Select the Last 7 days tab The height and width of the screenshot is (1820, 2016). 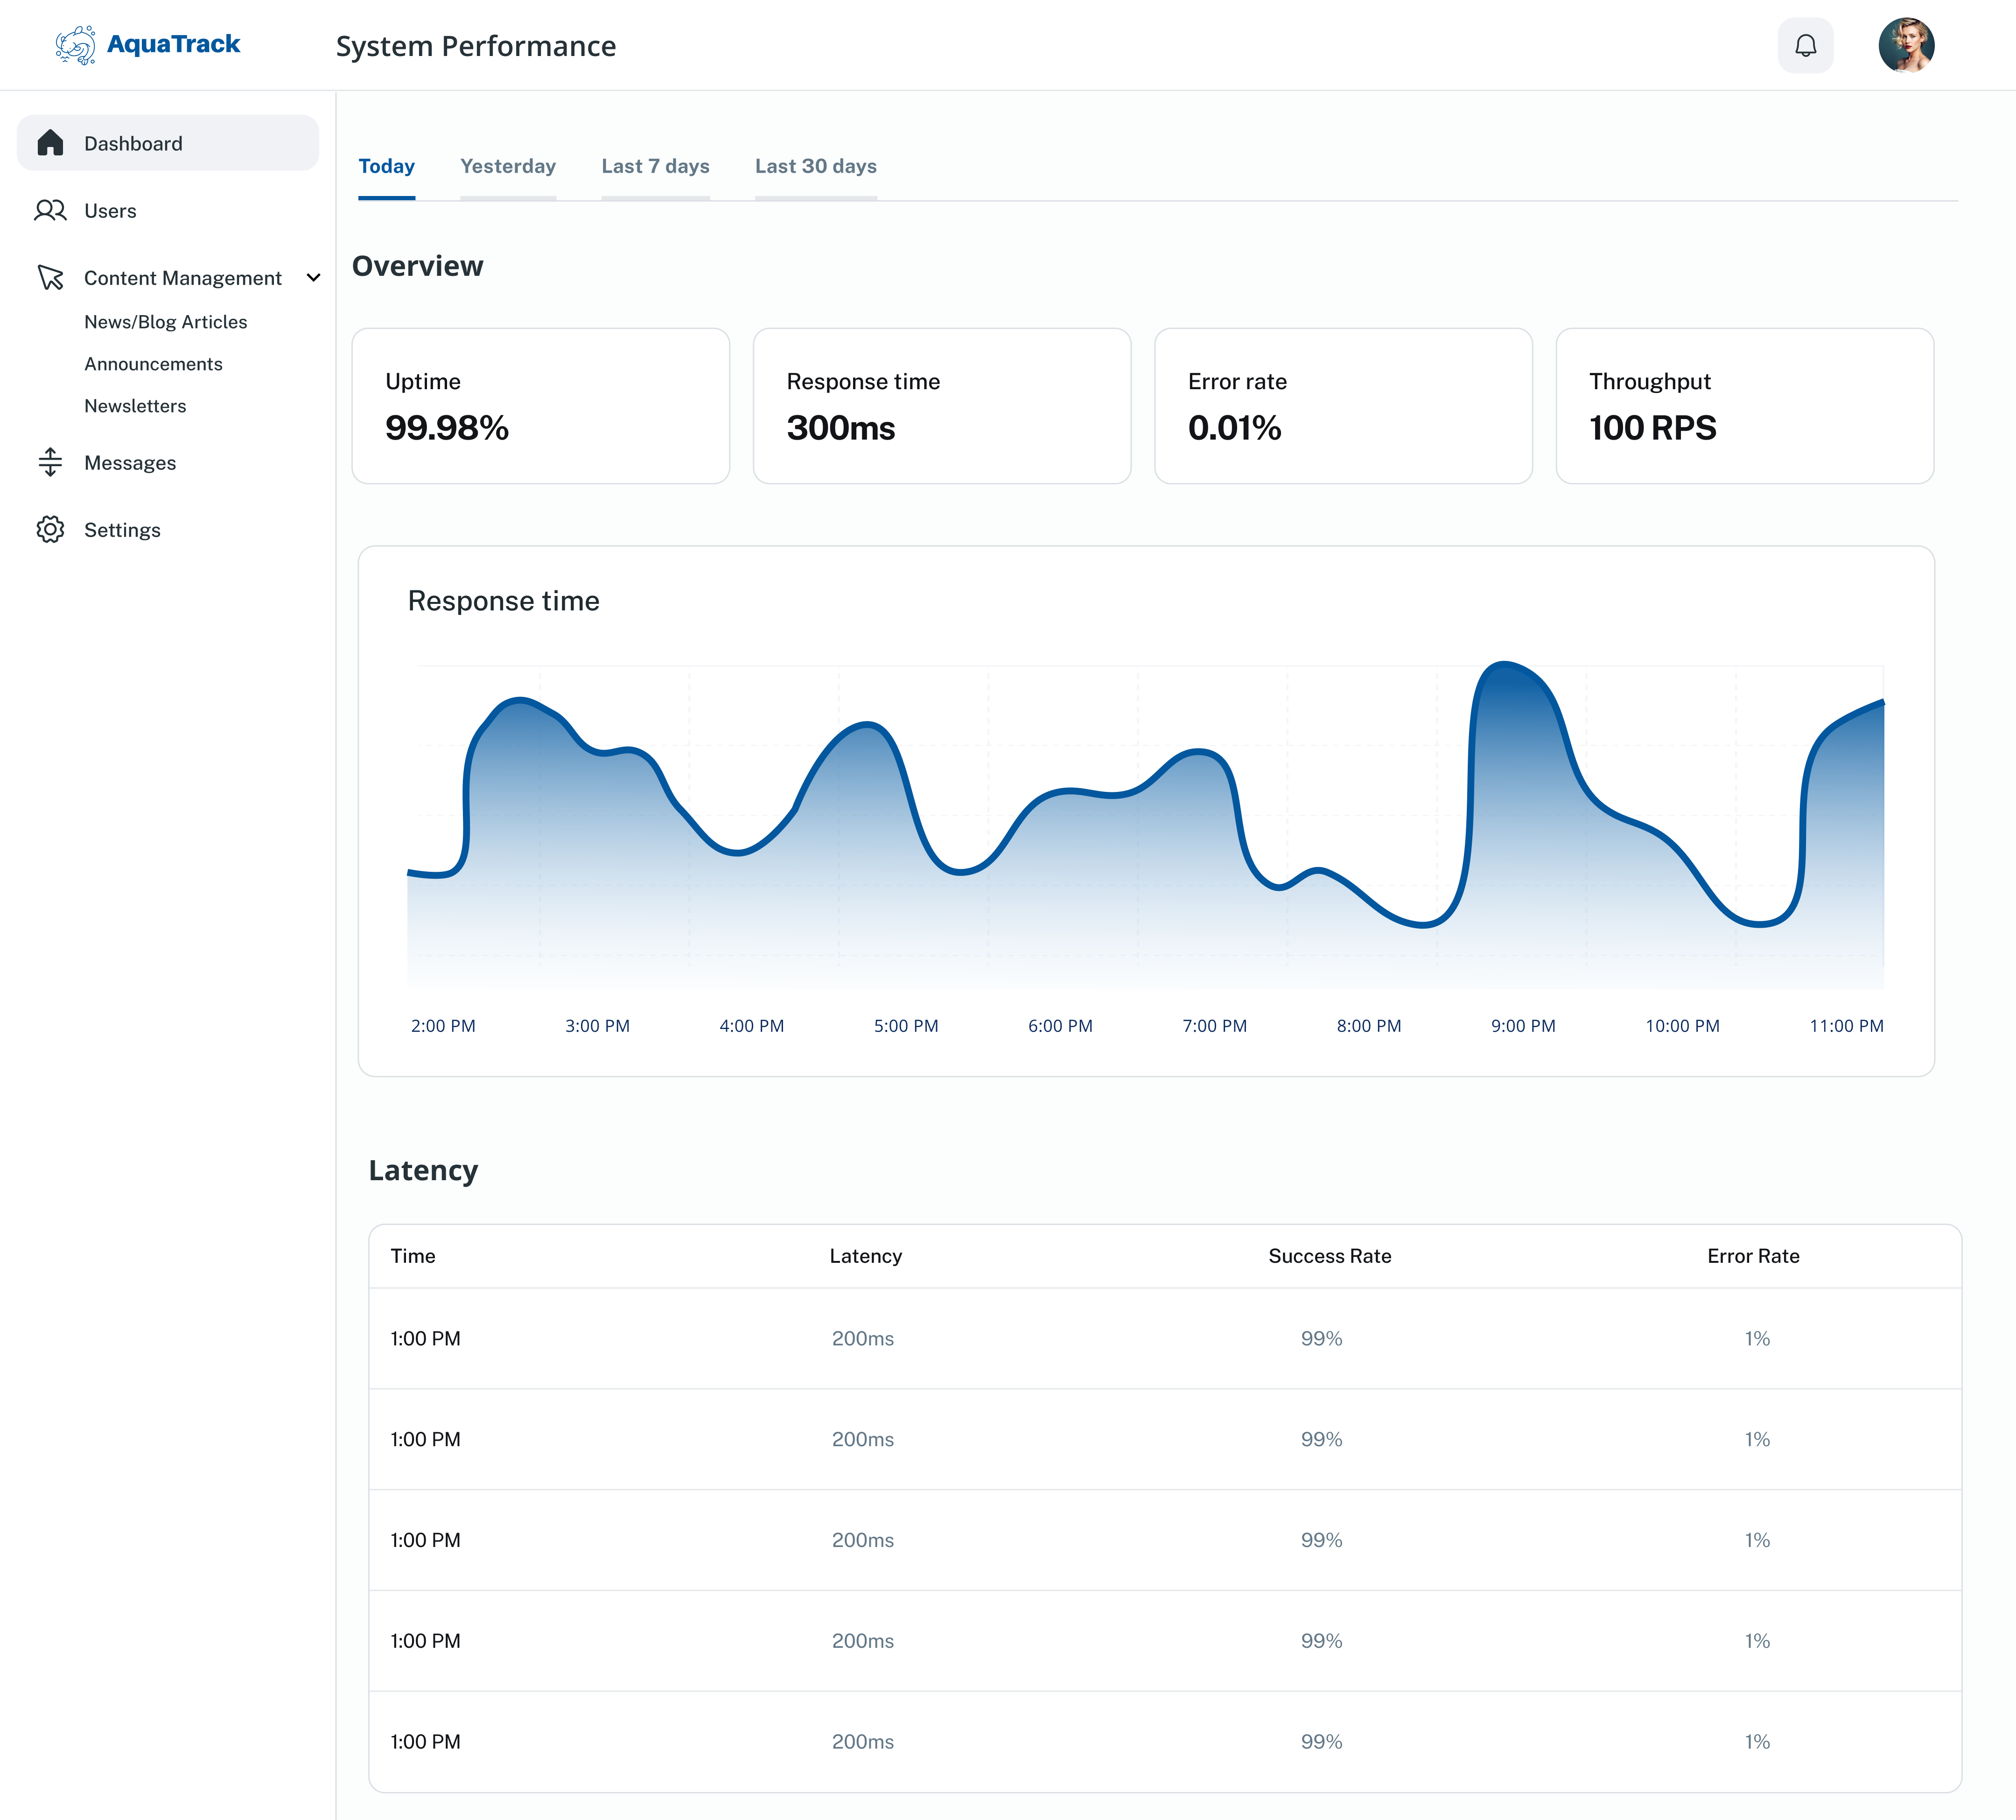pos(655,166)
